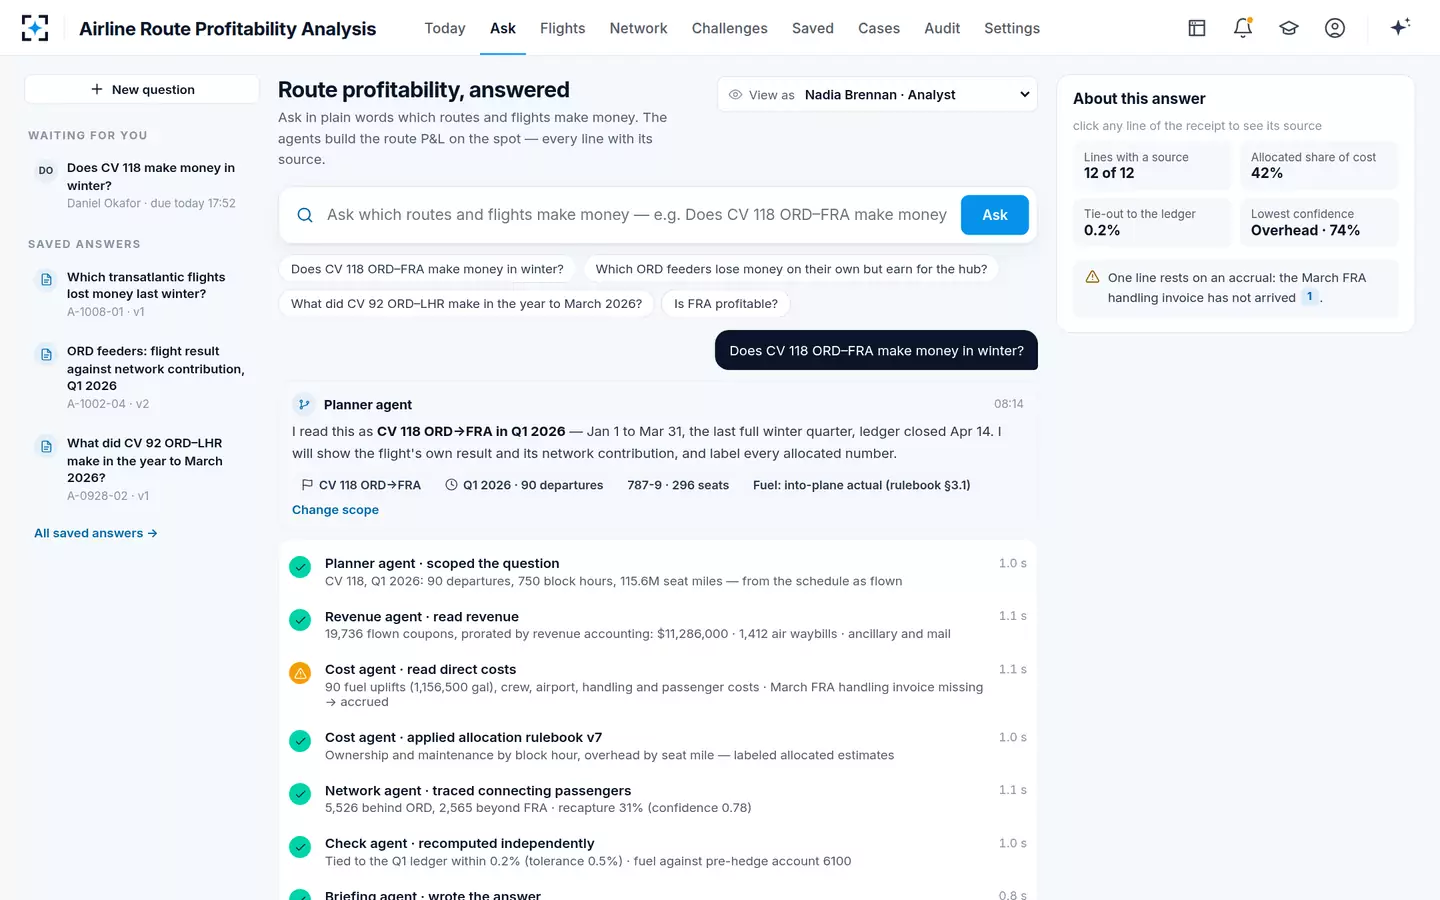Click green check for allocation rulebook v7 step
The width and height of the screenshot is (1440, 900).
click(x=300, y=741)
